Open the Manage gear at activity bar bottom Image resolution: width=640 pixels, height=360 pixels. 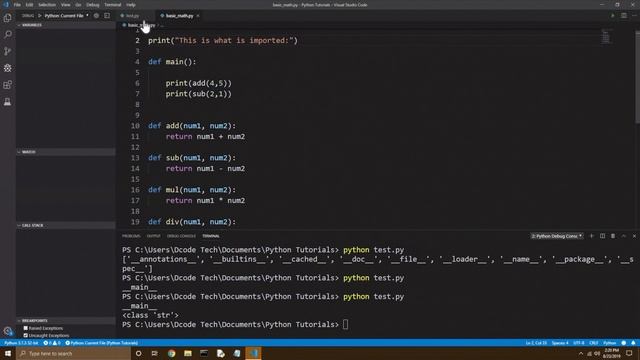(x=7, y=331)
